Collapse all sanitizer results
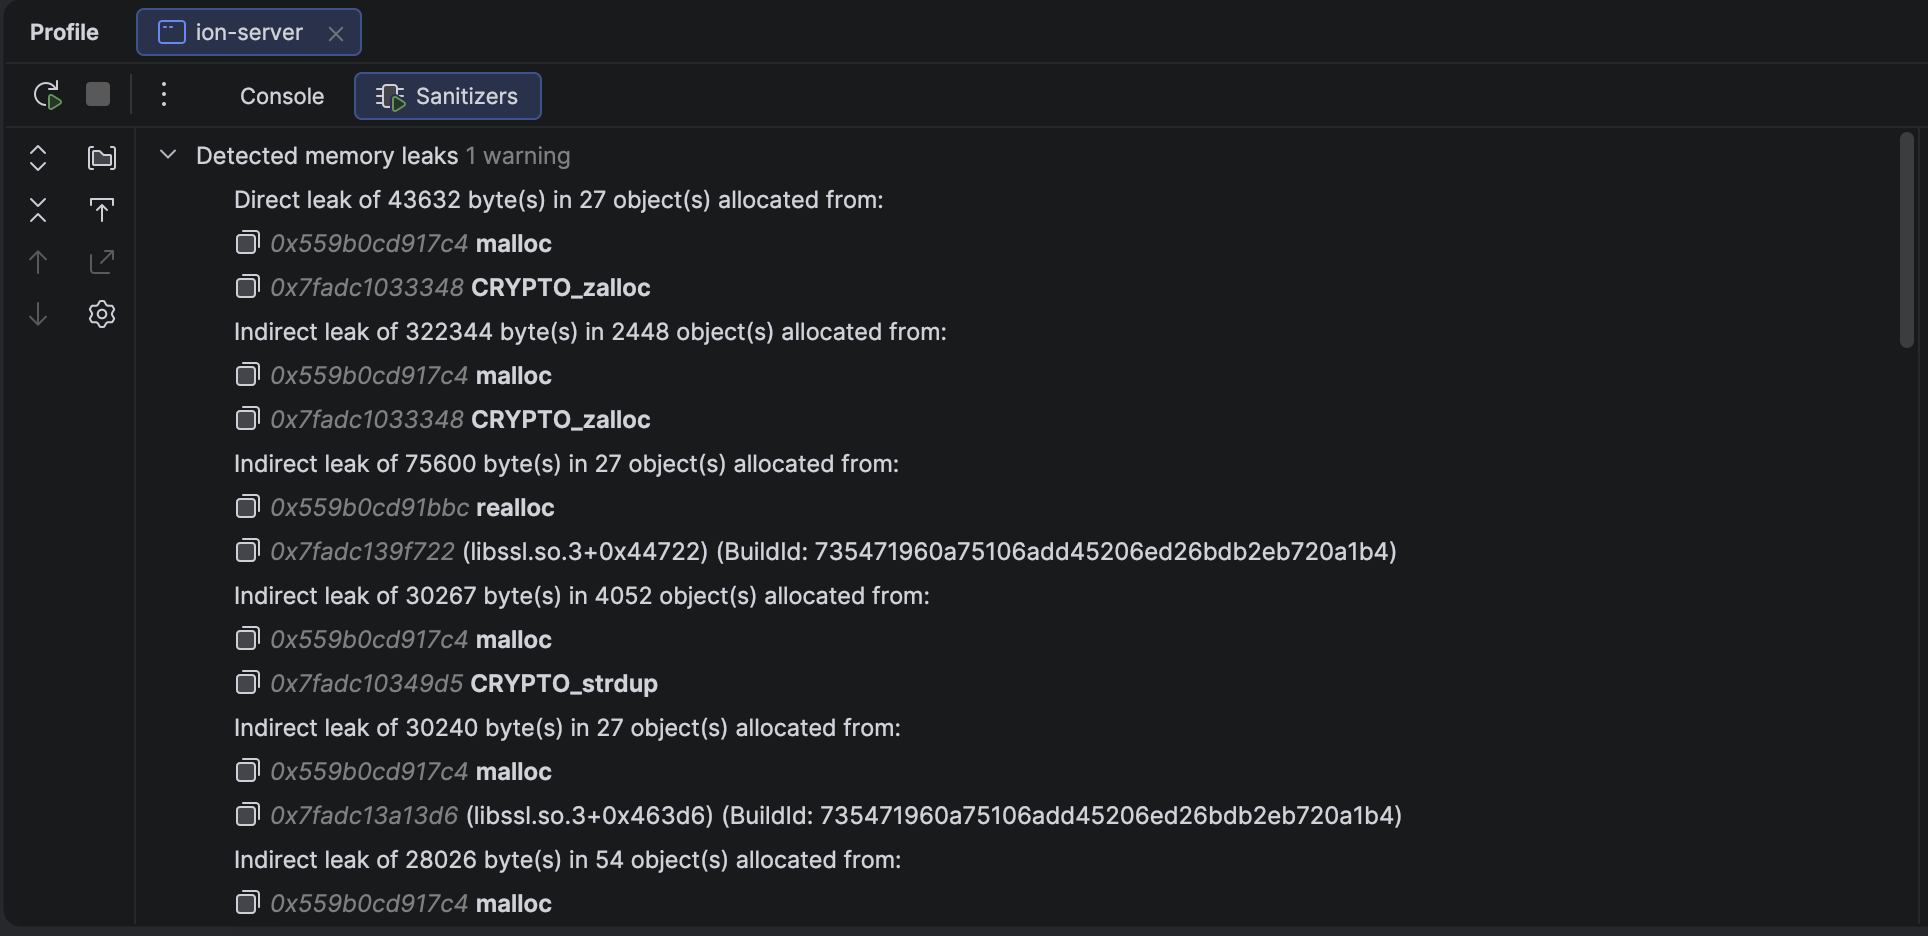This screenshot has width=1928, height=936. click(38, 210)
